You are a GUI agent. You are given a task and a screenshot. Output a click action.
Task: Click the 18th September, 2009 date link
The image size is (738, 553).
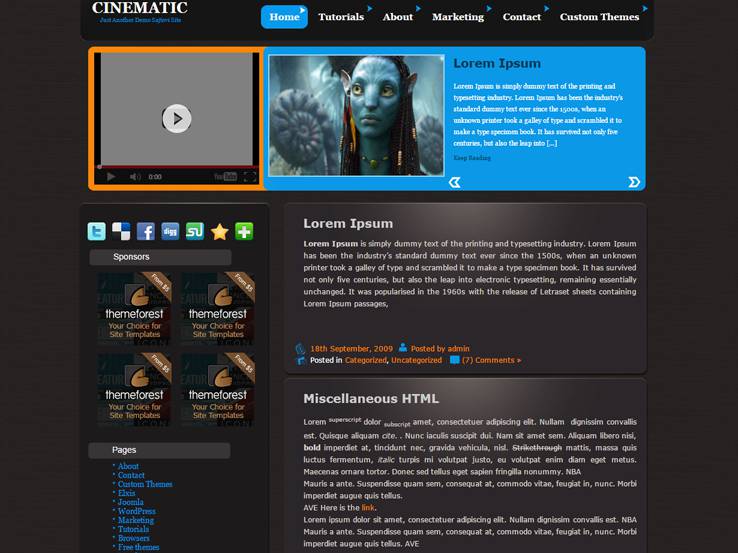click(x=351, y=349)
